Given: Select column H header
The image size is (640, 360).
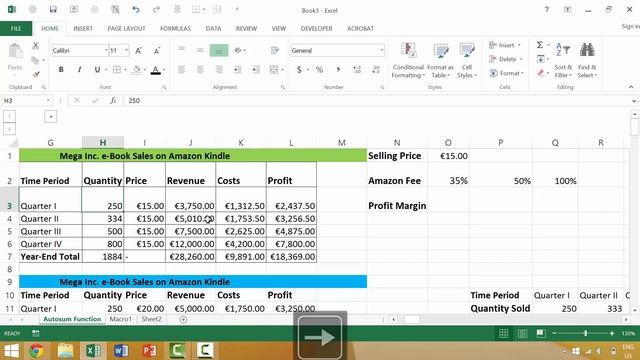Looking at the screenshot, I should pos(103,142).
